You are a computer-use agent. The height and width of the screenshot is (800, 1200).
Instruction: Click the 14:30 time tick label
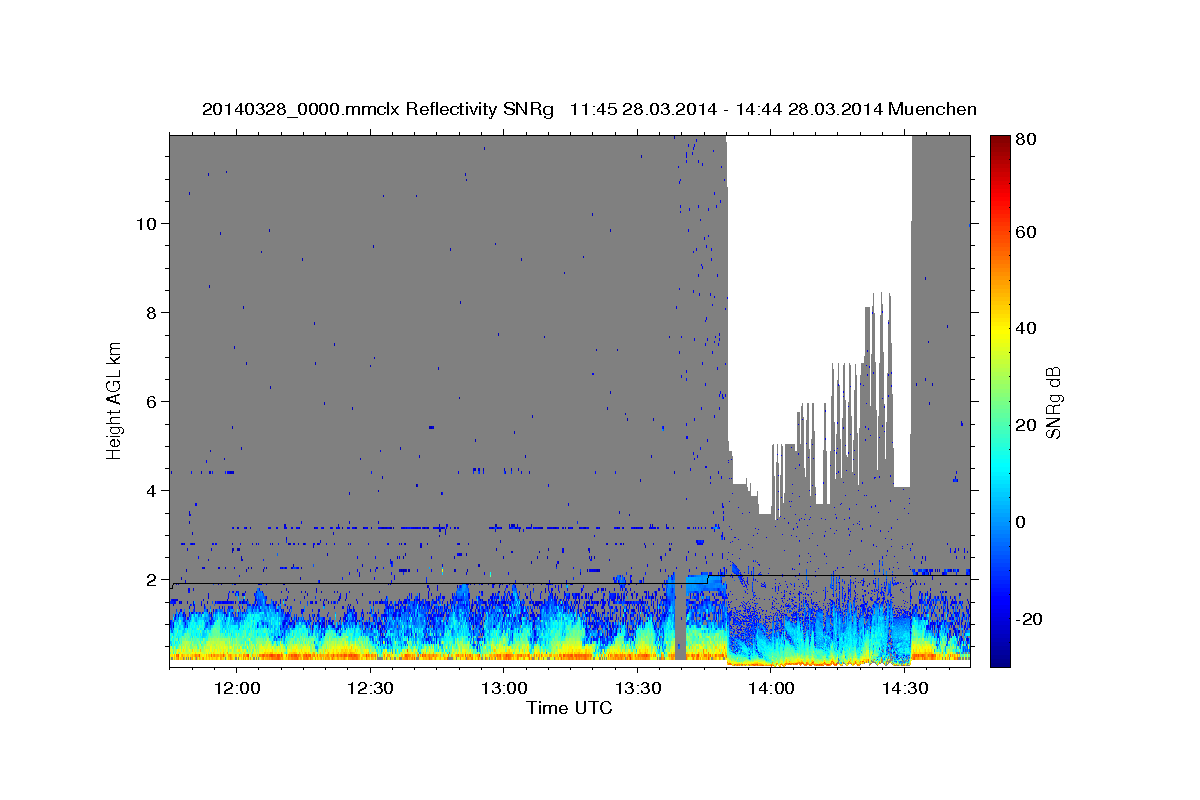pos(904,689)
